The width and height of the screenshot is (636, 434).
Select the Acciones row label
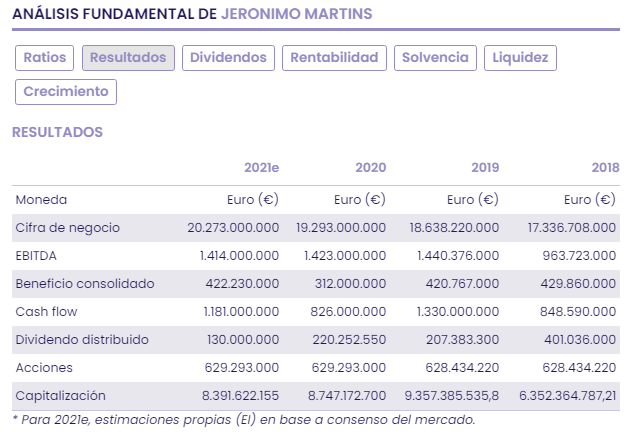(43, 368)
